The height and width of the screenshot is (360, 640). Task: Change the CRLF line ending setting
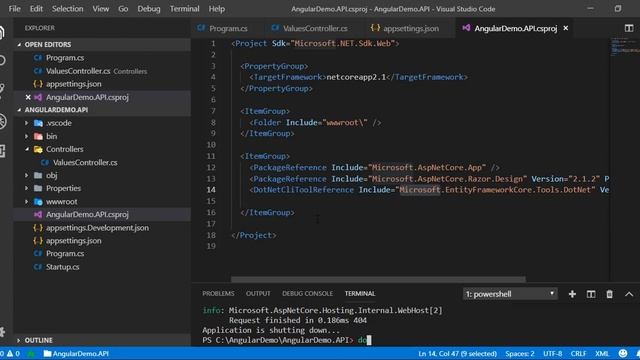(578, 353)
